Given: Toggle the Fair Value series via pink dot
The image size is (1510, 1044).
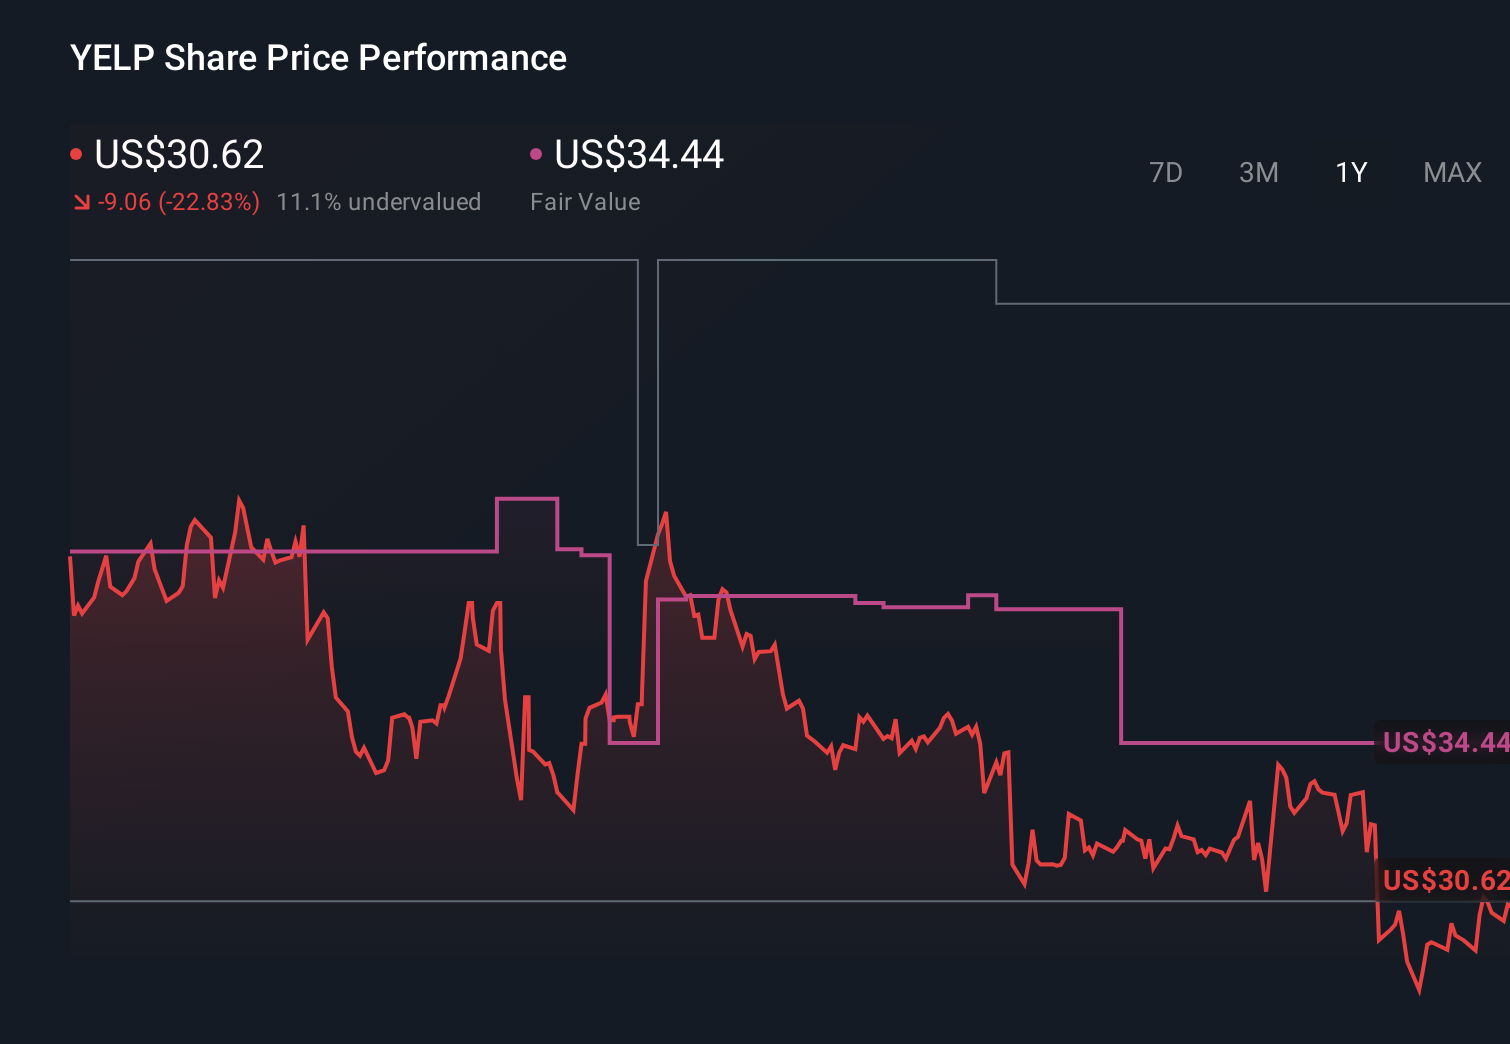Looking at the screenshot, I should 537,153.
